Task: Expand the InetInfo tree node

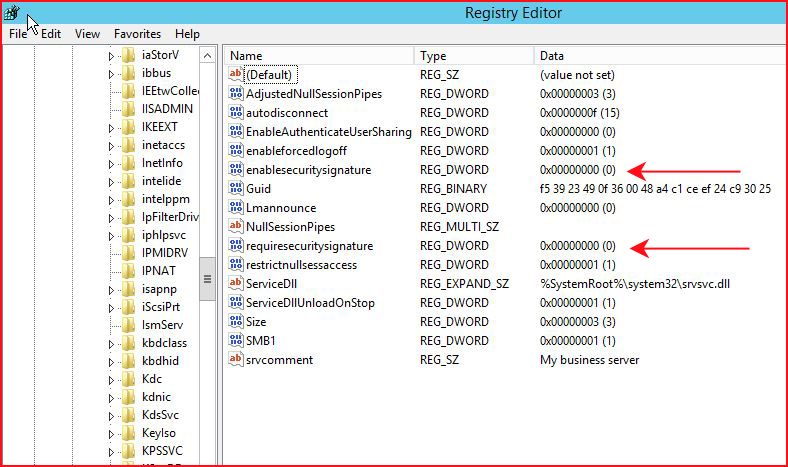Action: tap(111, 164)
